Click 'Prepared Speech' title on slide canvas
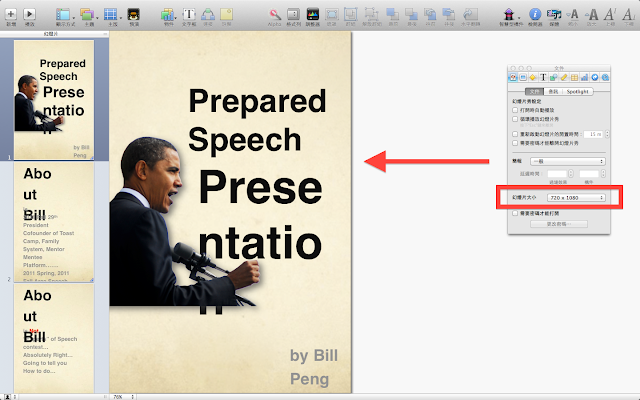Screen dimensions: 640x400 tap(257, 120)
